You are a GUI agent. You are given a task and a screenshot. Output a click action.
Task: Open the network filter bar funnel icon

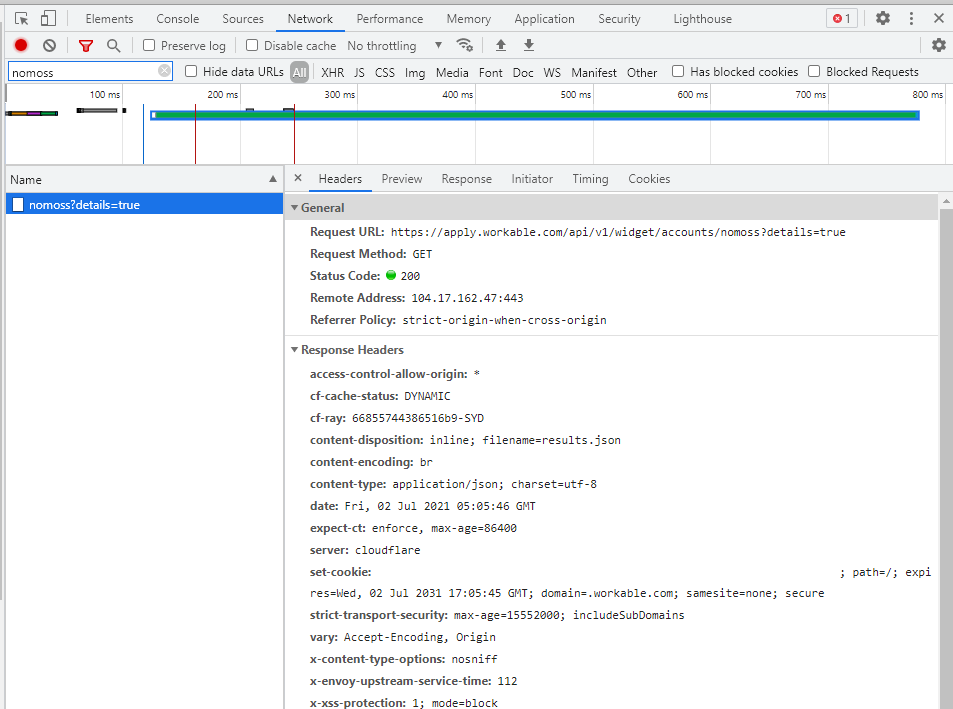click(x=85, y=45)
